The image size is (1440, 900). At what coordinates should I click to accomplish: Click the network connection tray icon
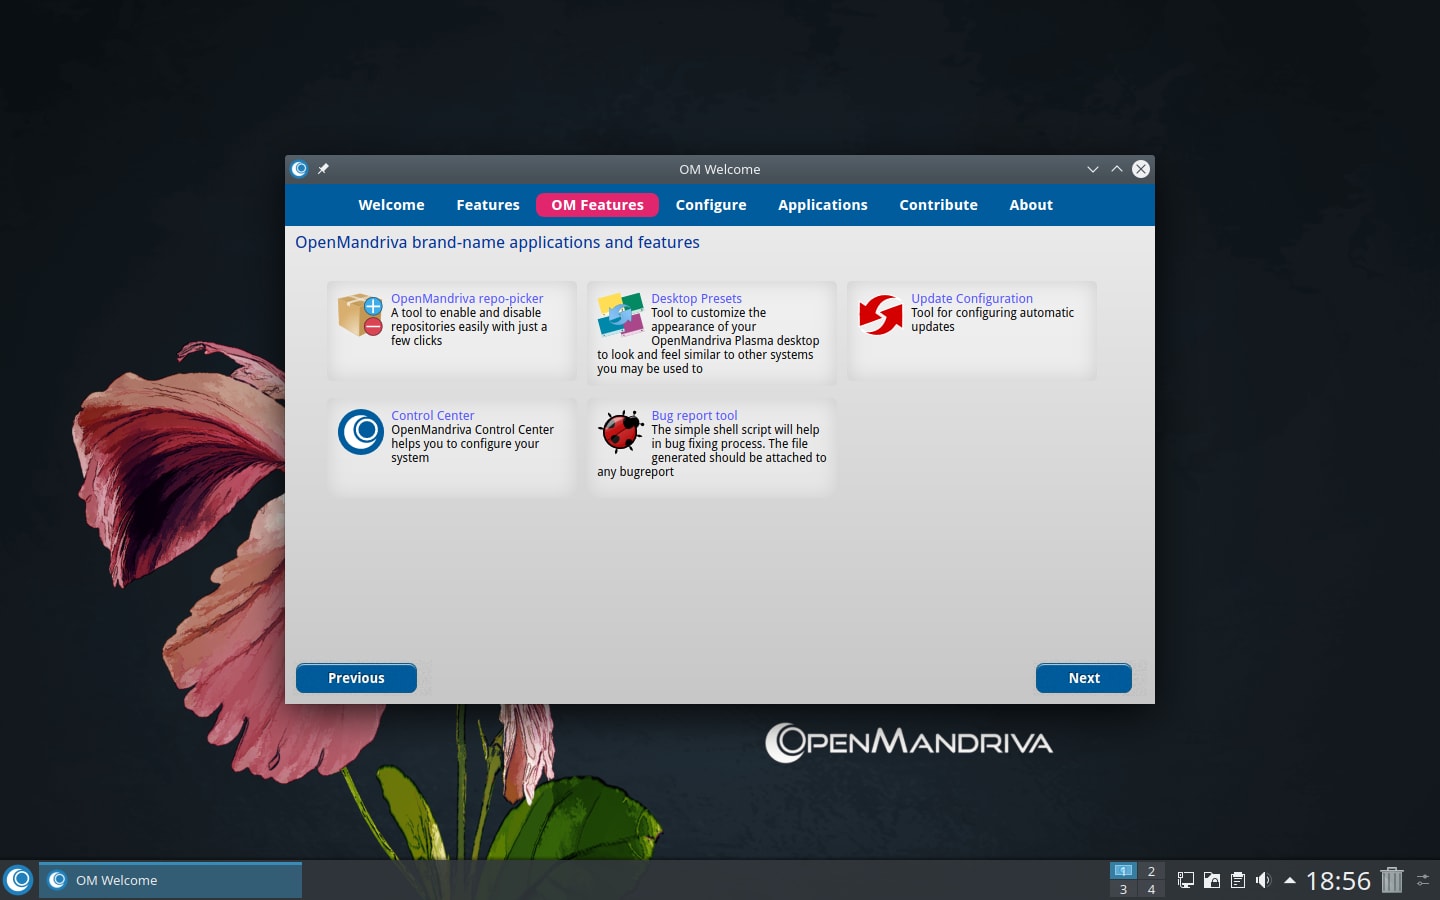point(1185,880)
